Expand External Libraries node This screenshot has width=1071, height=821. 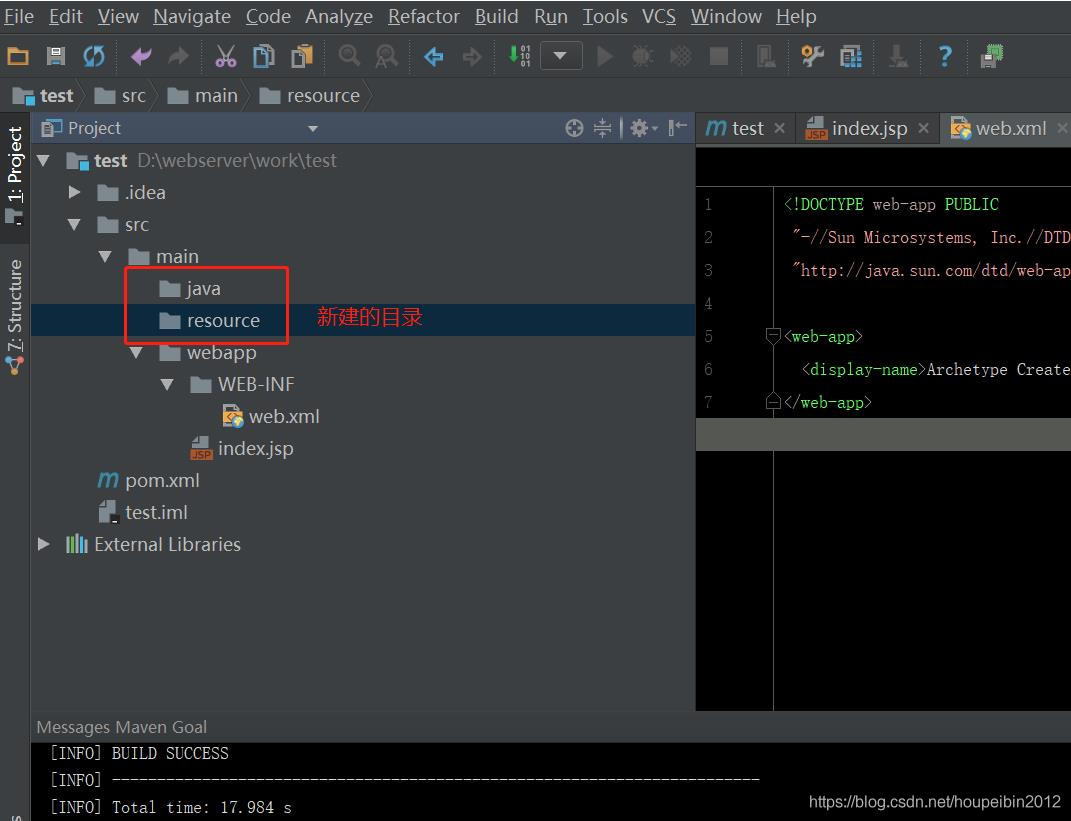click(x=44, y=544)
